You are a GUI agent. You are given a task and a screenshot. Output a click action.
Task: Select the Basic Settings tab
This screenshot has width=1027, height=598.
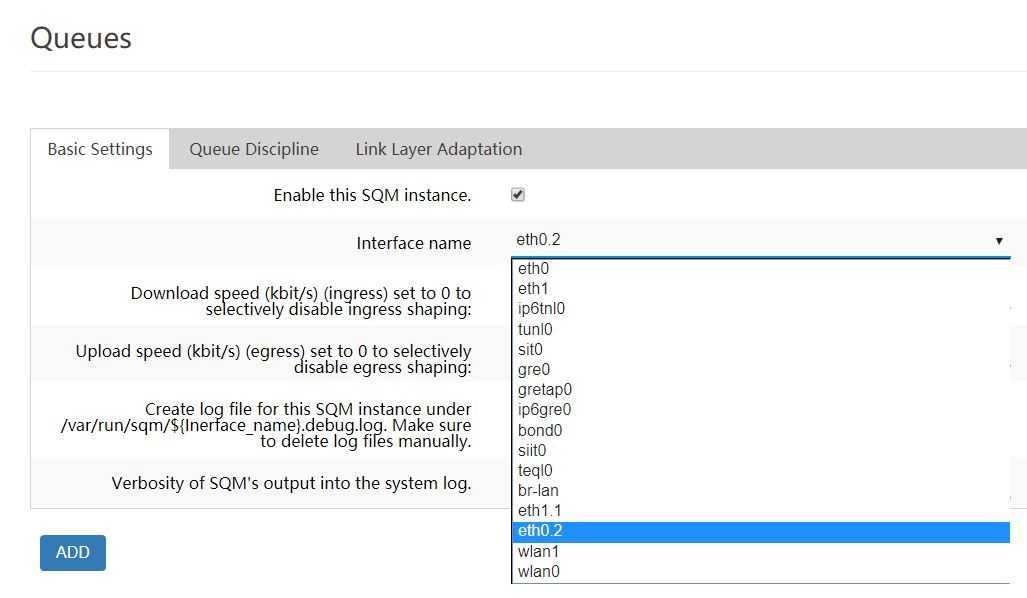pos(99,148)
